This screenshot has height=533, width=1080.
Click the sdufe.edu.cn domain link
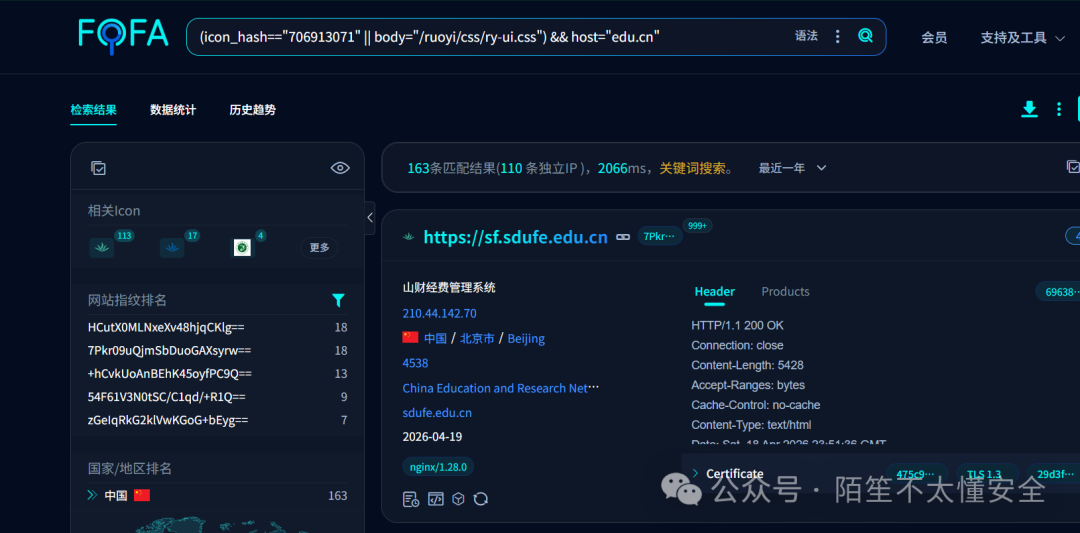[x=437, y=413]
